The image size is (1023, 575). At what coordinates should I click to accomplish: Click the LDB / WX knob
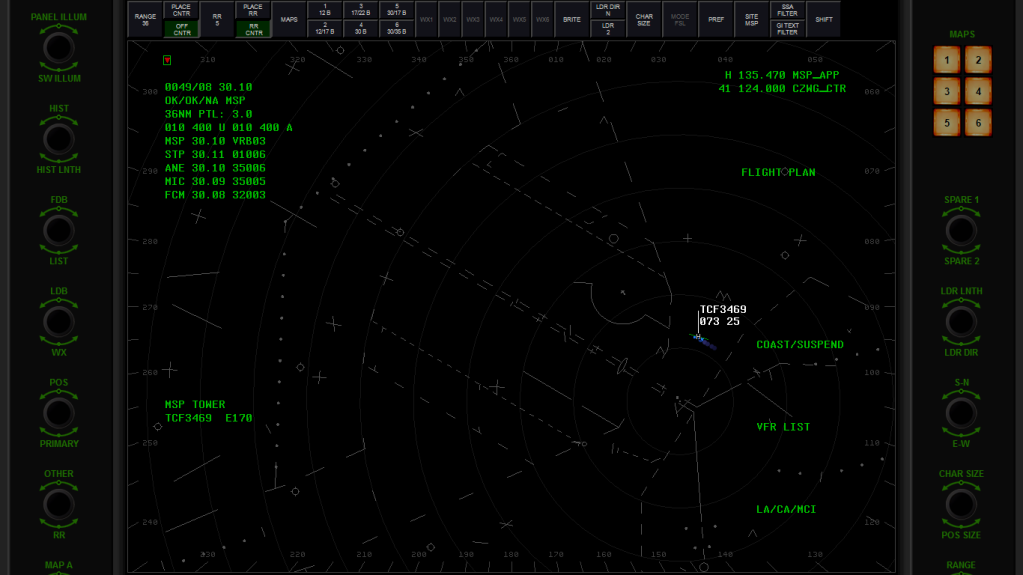pyautogui.click(x=59, y=322)
